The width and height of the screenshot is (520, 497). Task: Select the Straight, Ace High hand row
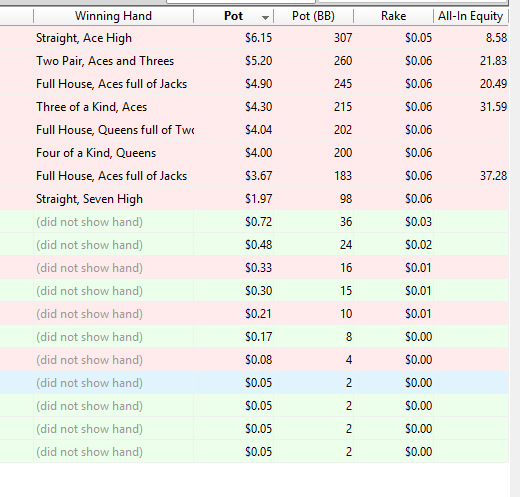tap(254, 38)
